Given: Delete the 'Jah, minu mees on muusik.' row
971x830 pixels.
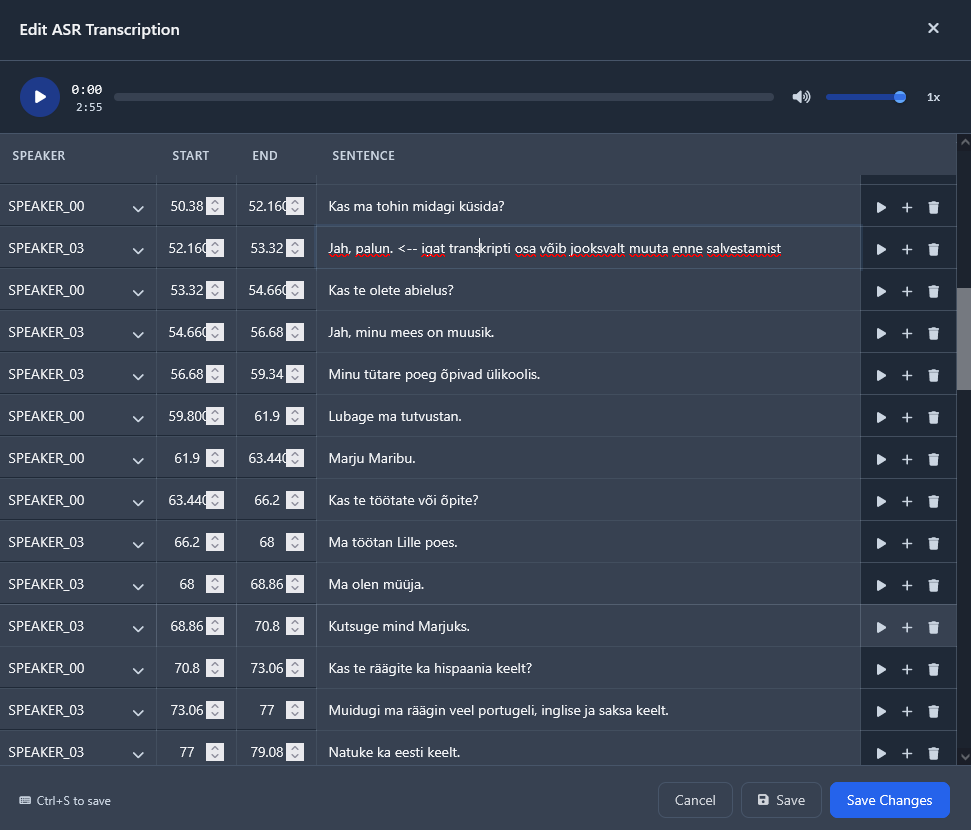Looking at the screenshot, I should tap(933, 333).
